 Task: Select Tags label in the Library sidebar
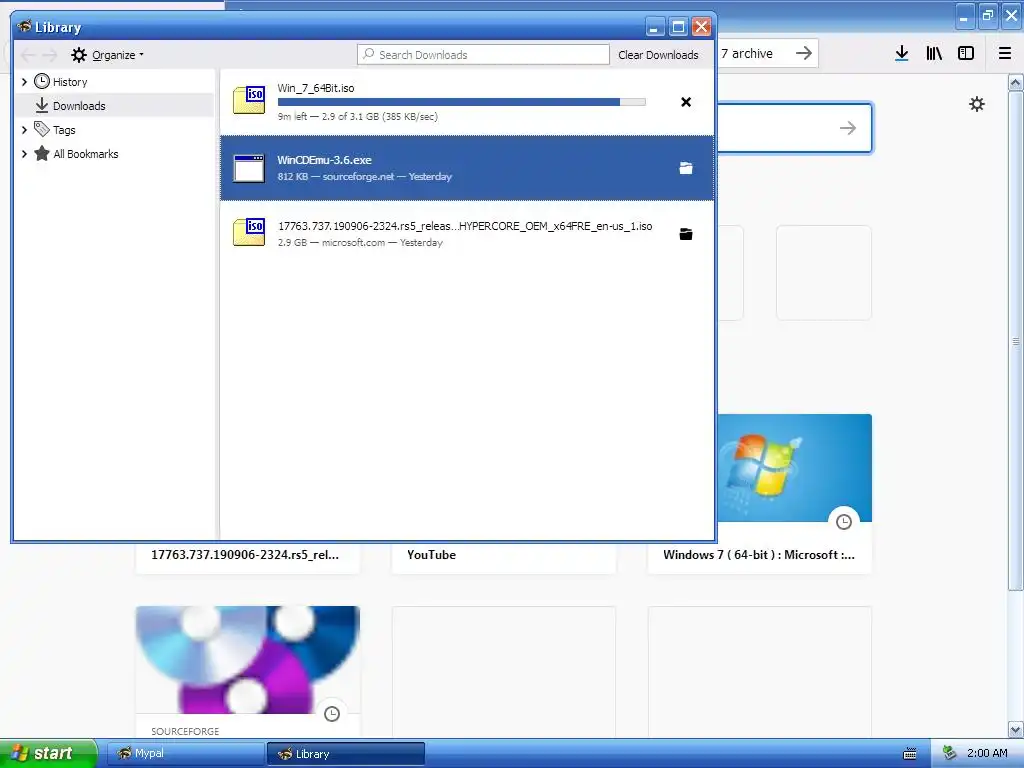coord(64,130)
